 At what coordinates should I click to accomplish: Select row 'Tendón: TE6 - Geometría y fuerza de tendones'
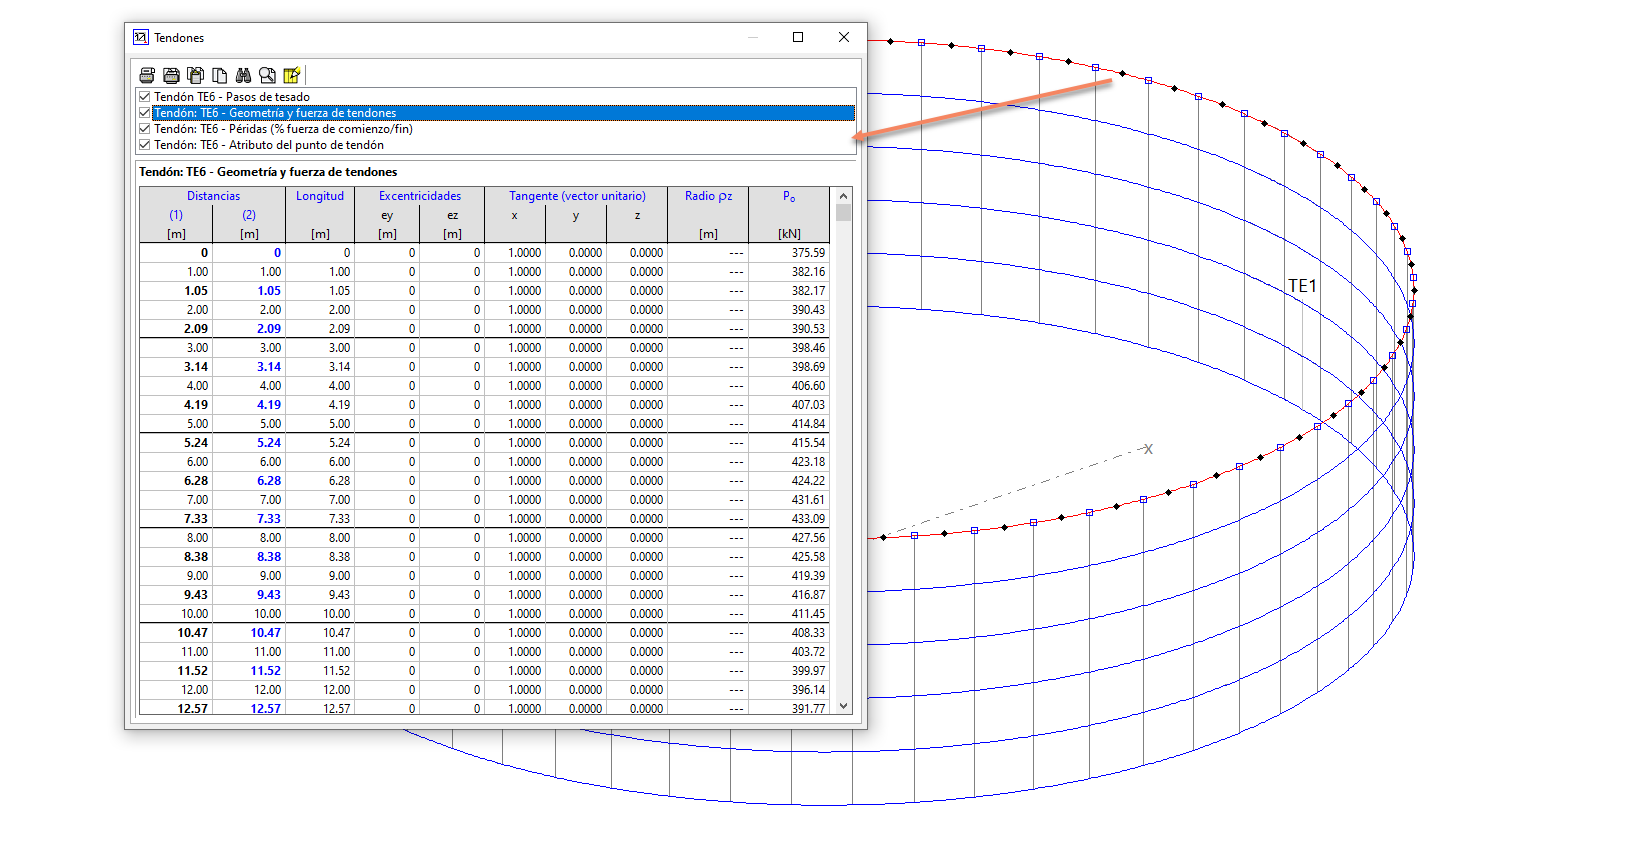(x=504, y=113)
